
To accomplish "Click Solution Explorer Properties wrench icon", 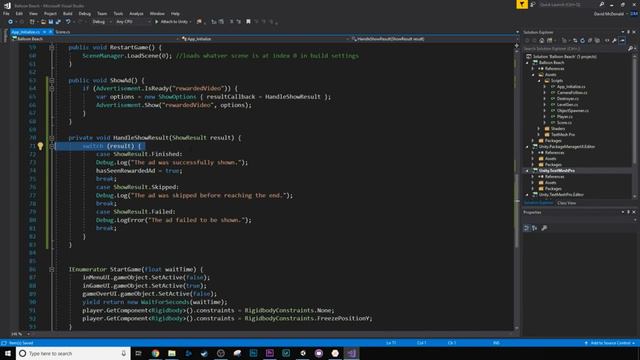I will coord(614,40).
